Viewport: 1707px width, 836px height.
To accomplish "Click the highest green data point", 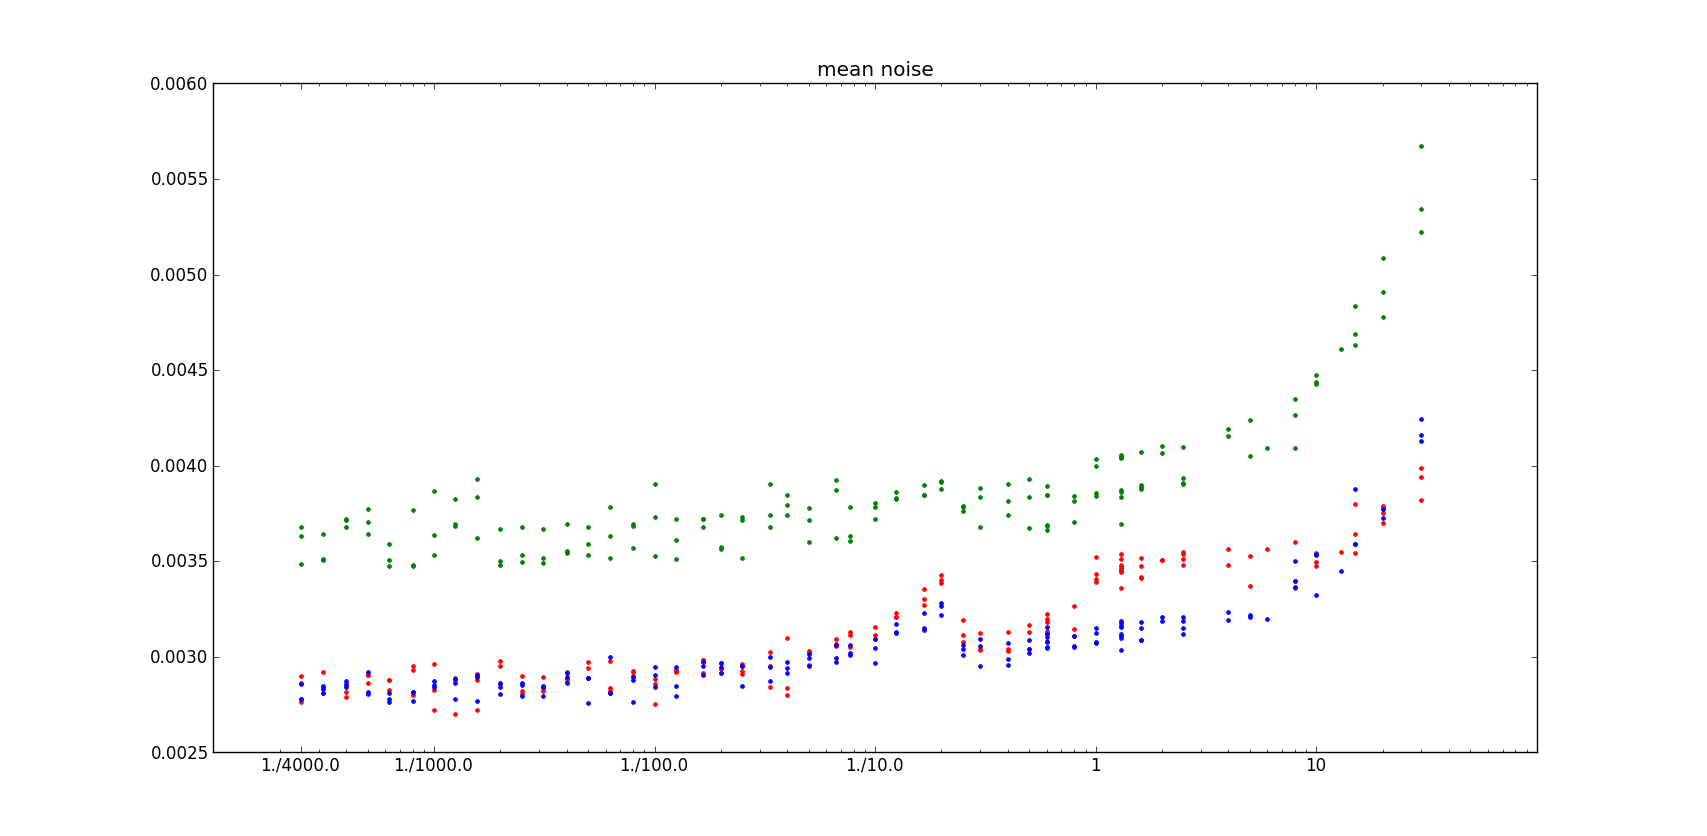I will [x=1421, y=146].
